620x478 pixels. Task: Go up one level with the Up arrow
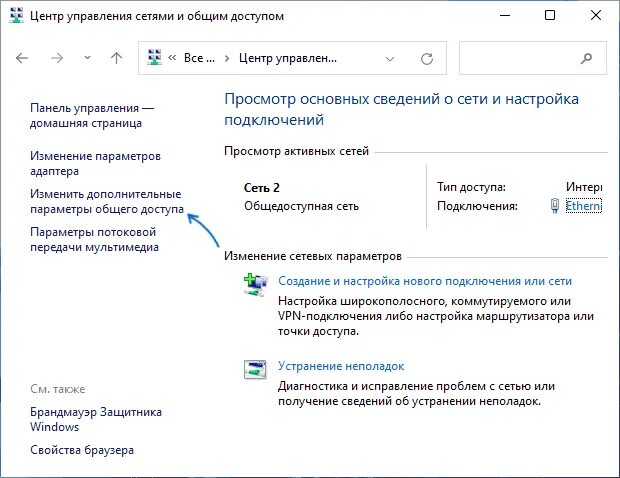coord(116,59)
